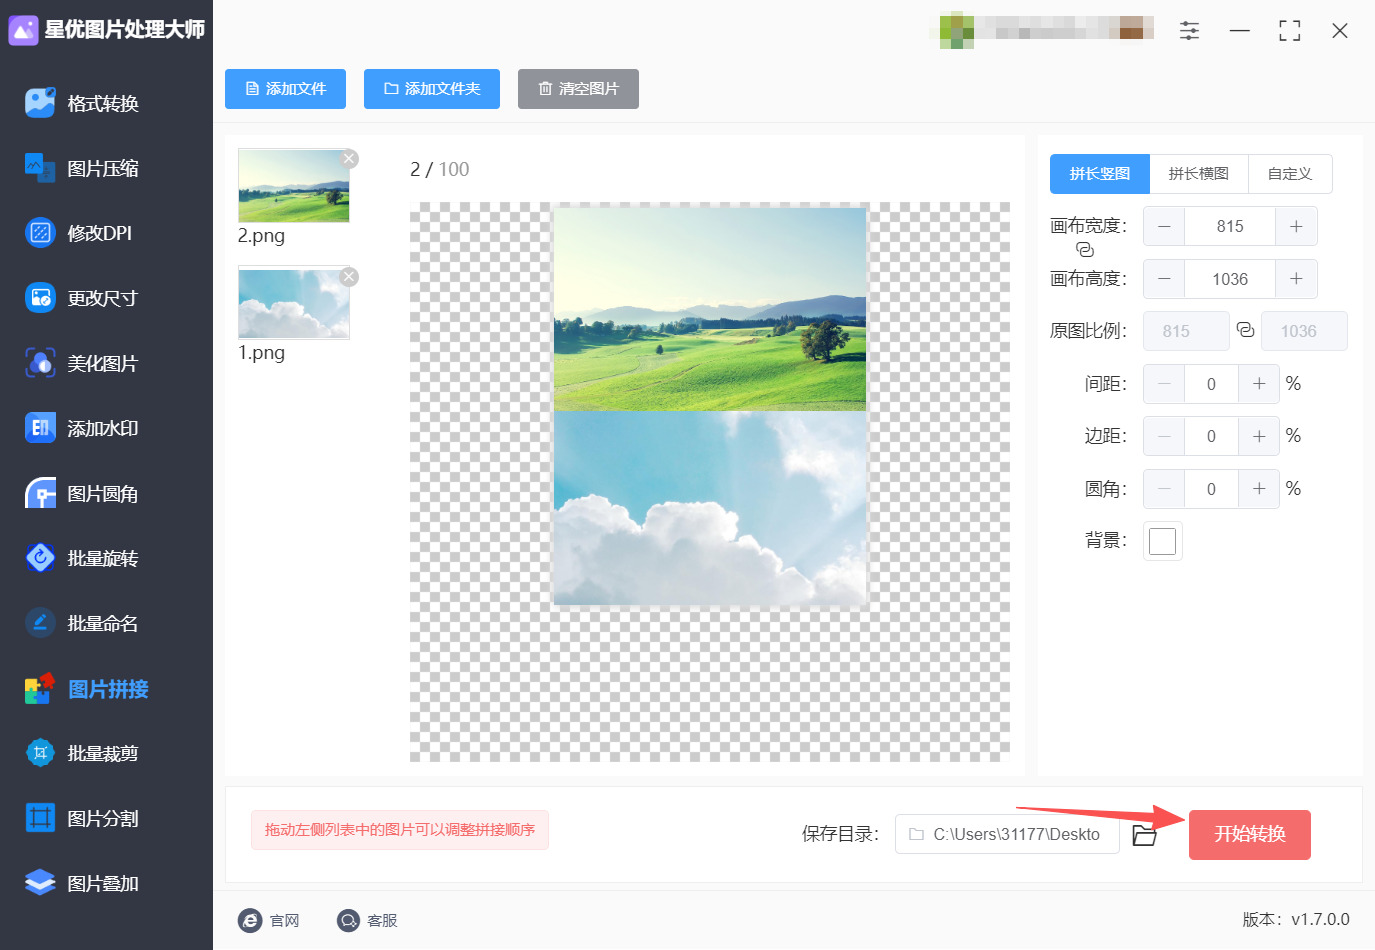Increase the 边距 margin value
The height and width of the screenshot is (950, 1375).
1259,436
